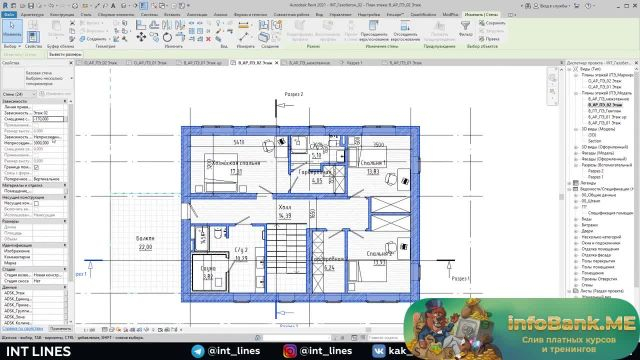Click the Properties palette ribbon icon
Viewport: 640px width, 360px height.
pyautogui.click(x=33, y=37)
